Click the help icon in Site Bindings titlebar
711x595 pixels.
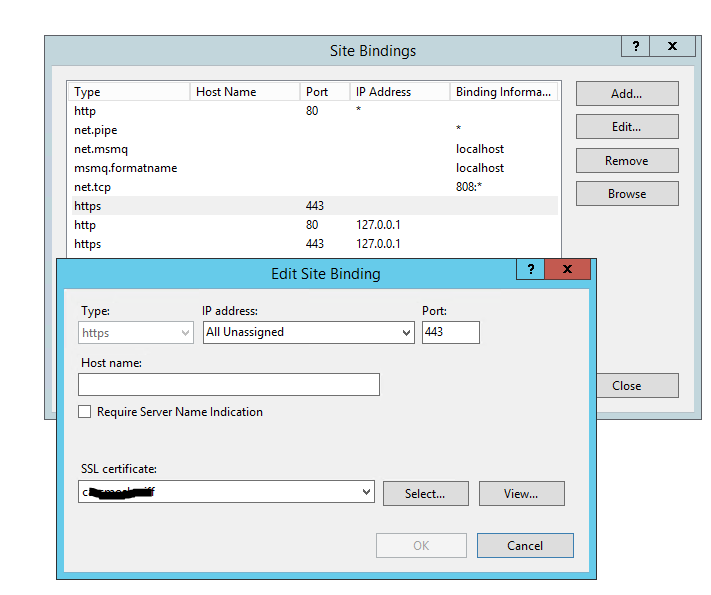(635, 47)
